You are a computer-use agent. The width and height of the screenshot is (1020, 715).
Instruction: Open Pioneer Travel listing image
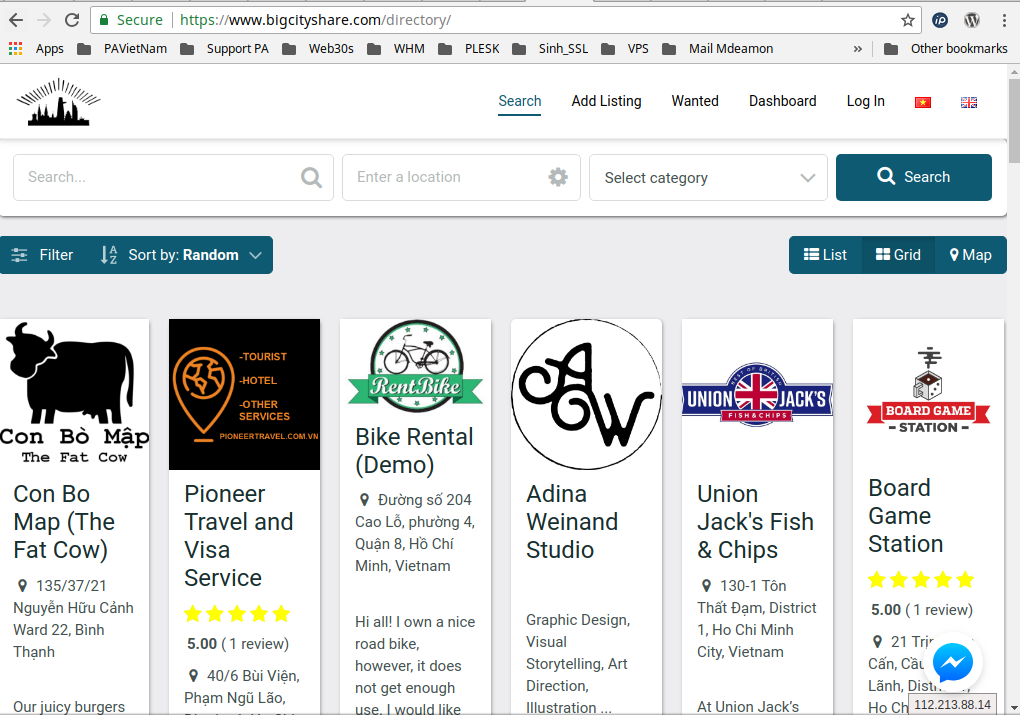click(245, 394)
